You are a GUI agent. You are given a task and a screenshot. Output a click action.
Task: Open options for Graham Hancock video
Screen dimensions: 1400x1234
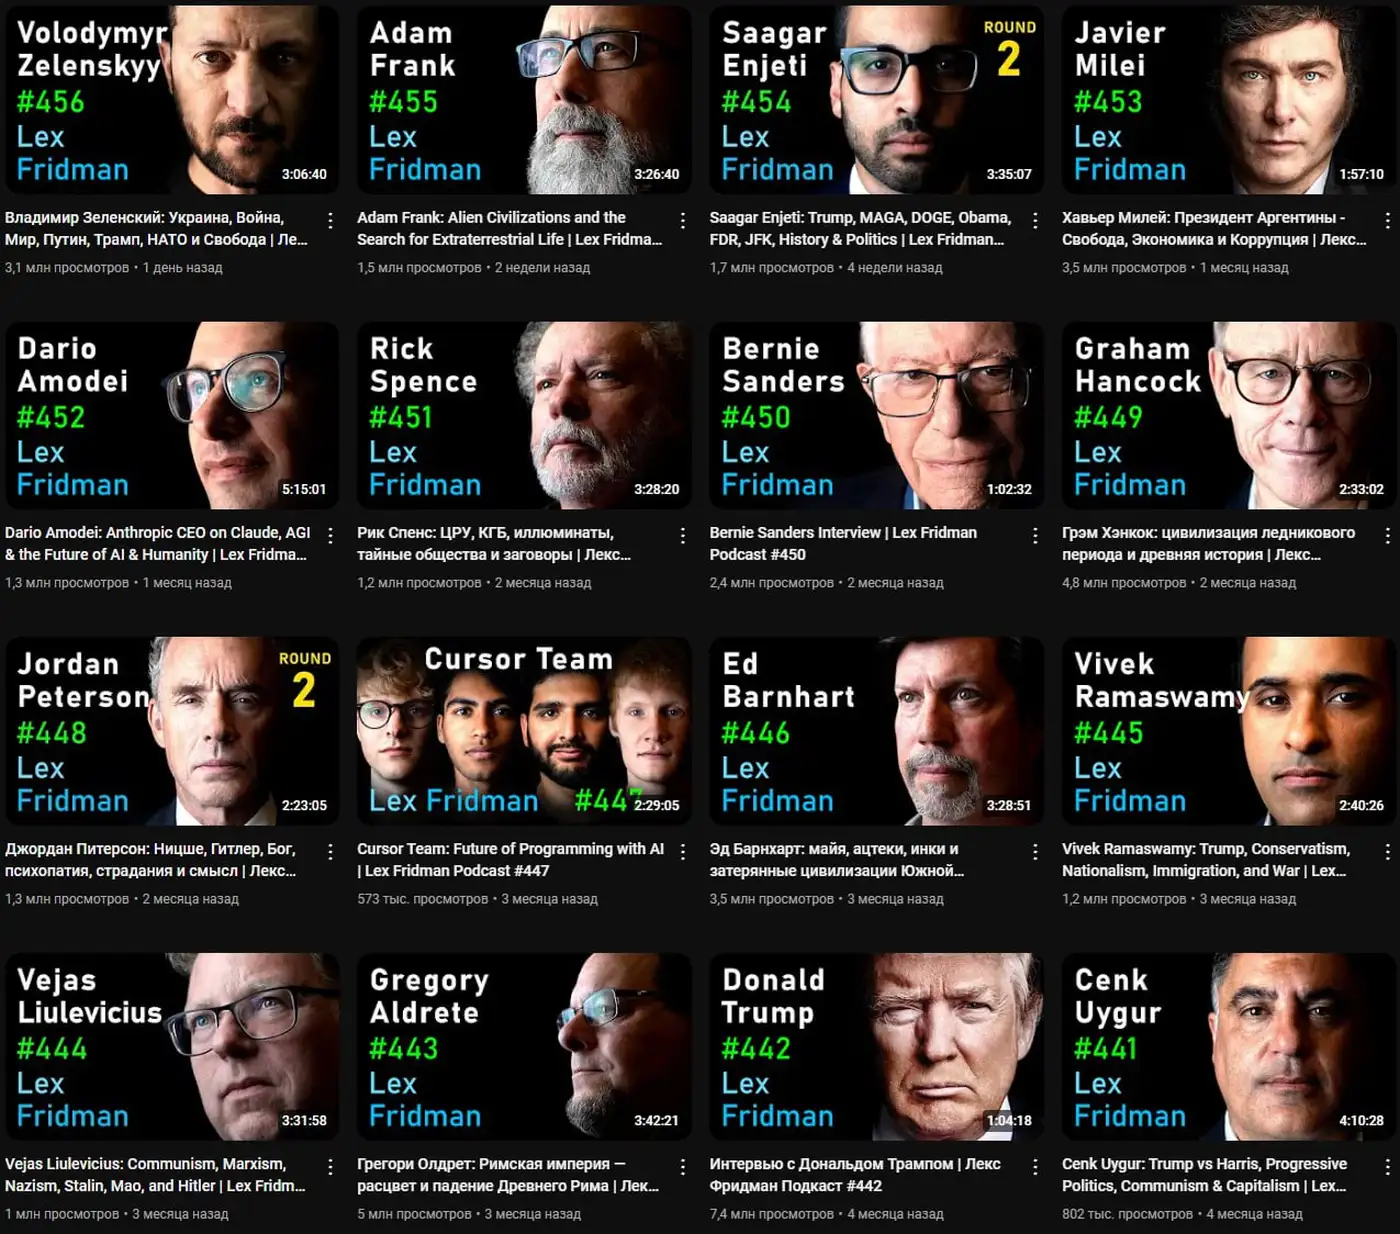click(x=1387, y=535)
